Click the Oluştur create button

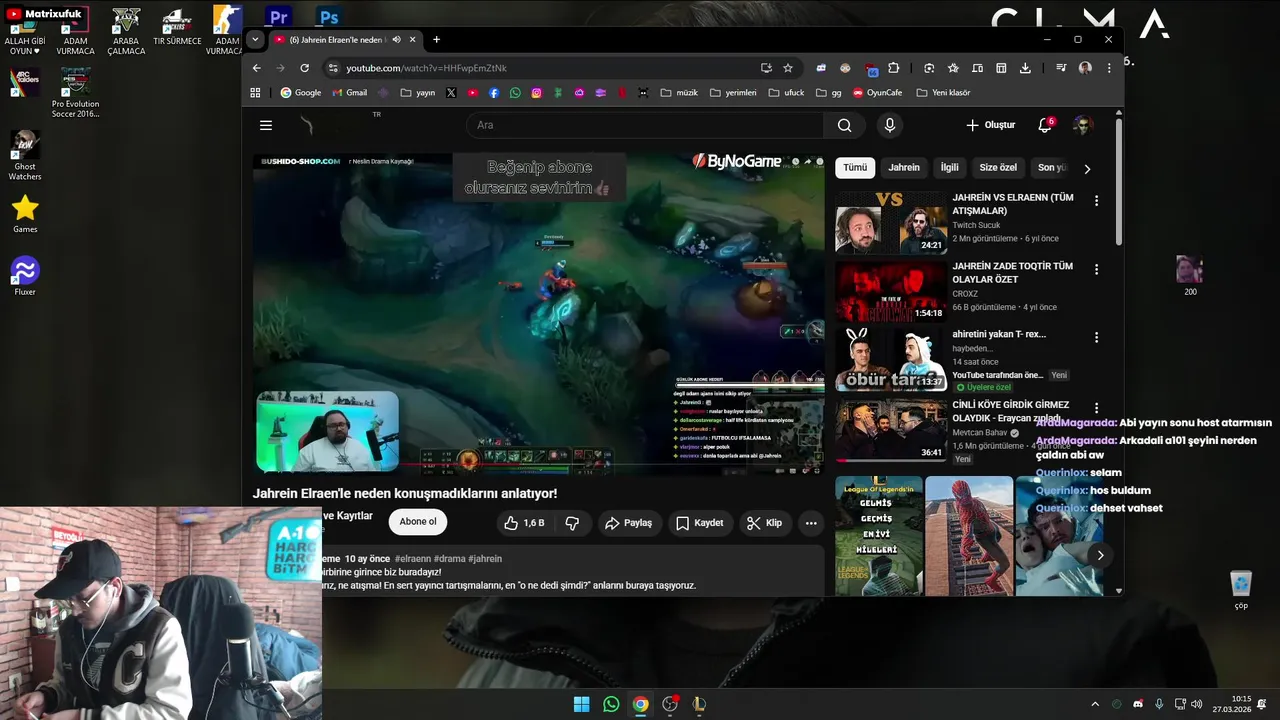point(991,125)
